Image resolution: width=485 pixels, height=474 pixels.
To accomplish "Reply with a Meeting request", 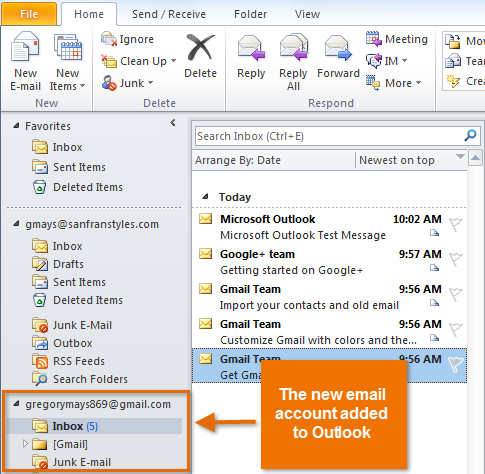I will pos(396,39).
